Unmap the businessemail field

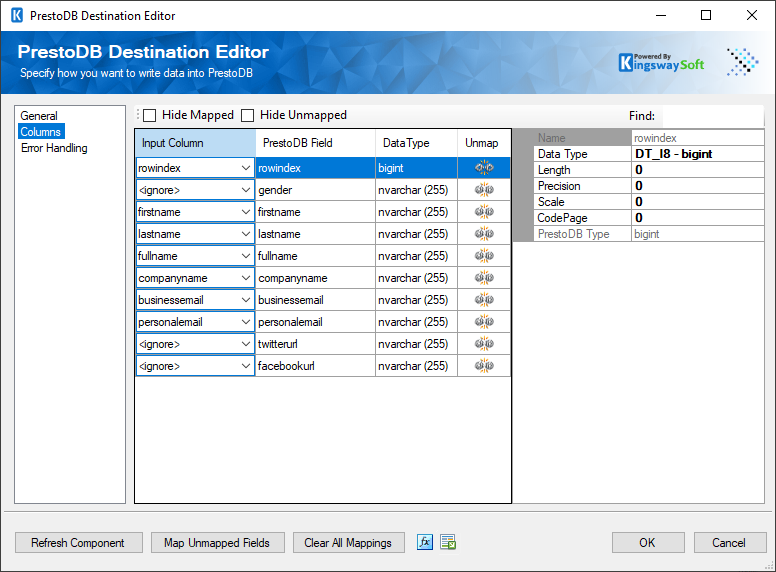click(484, 300)
